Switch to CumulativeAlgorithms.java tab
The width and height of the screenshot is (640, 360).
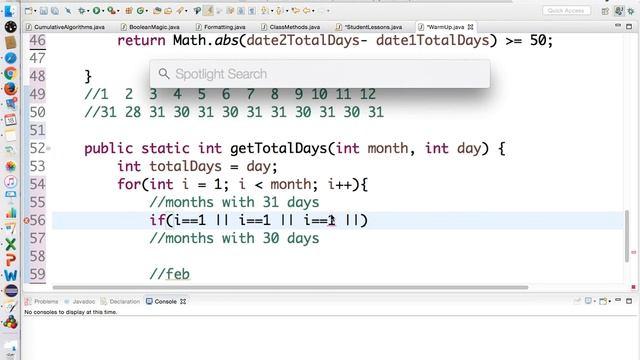click(65, 27)
